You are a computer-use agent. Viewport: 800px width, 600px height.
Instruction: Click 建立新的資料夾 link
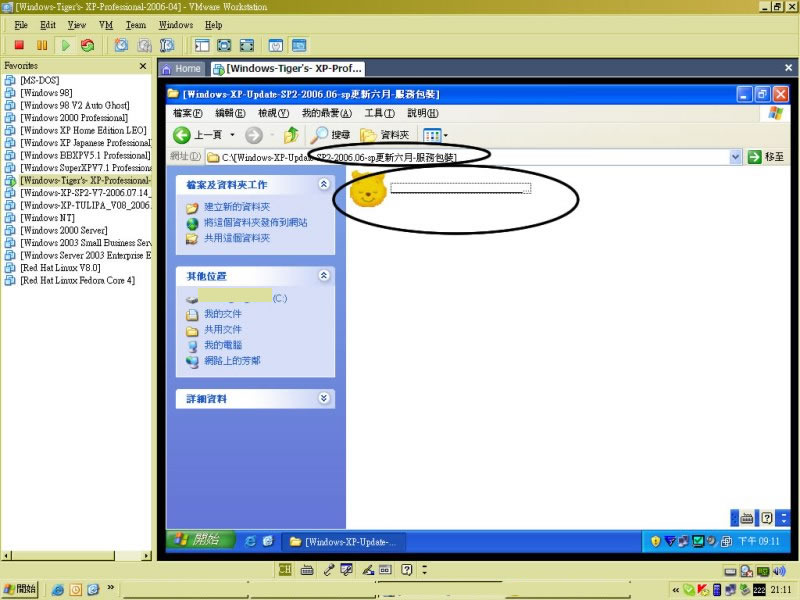point(237,207)
